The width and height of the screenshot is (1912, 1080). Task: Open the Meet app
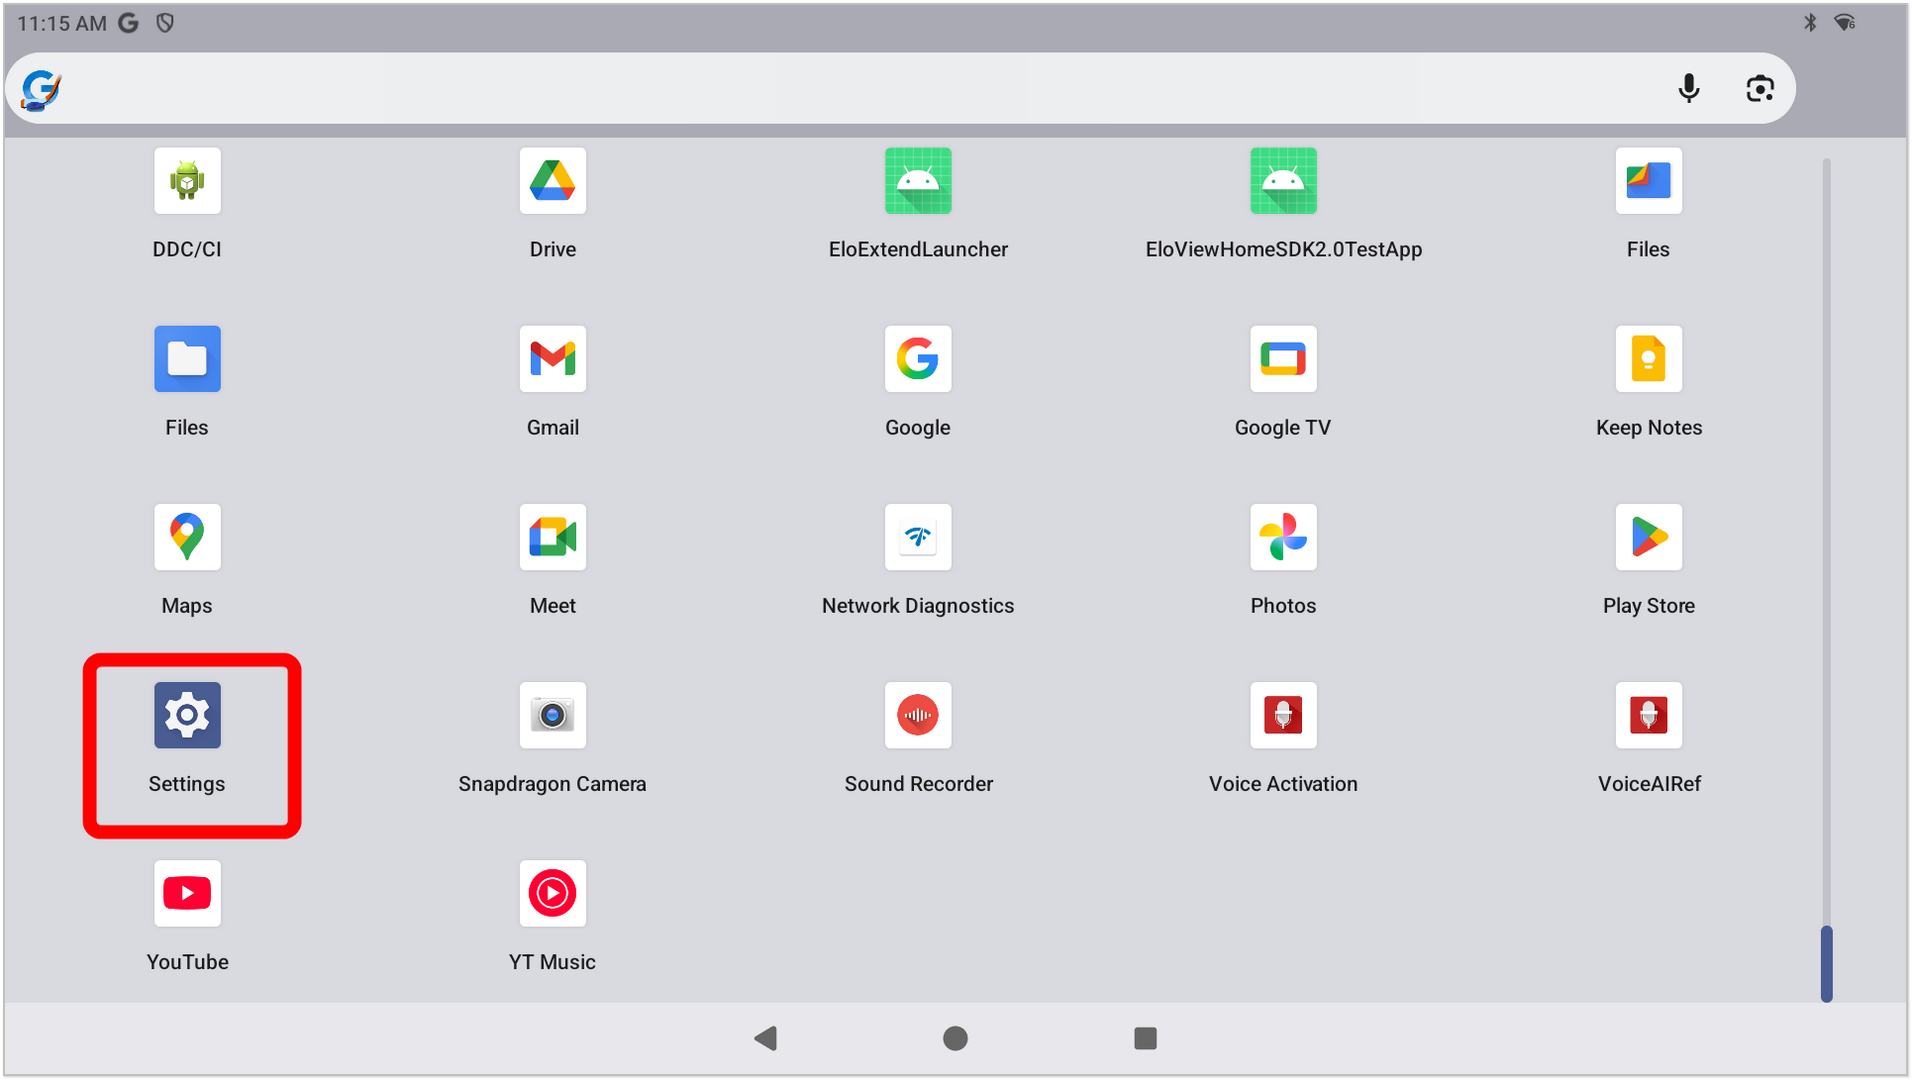(x=553, y=537)
